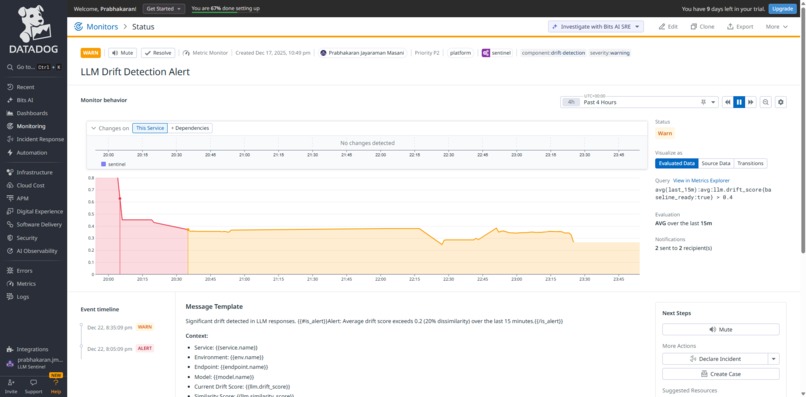Open the More dropdown menu

coord(776,27)
